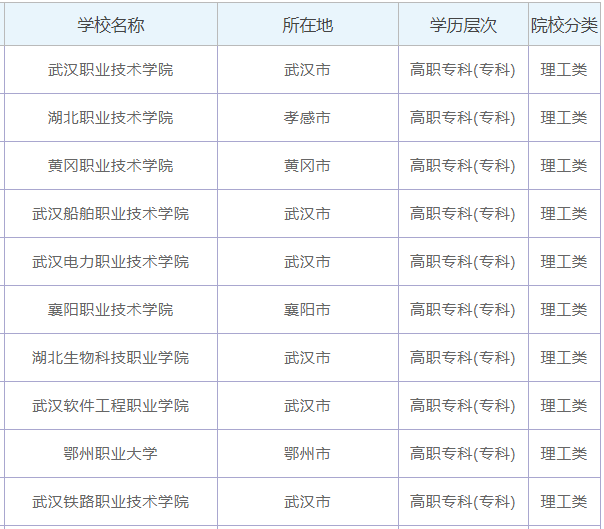This screenshot has height=529, width=604.
Task: Select school name 鄂州职业大学
Action: (x=111, y=453)
